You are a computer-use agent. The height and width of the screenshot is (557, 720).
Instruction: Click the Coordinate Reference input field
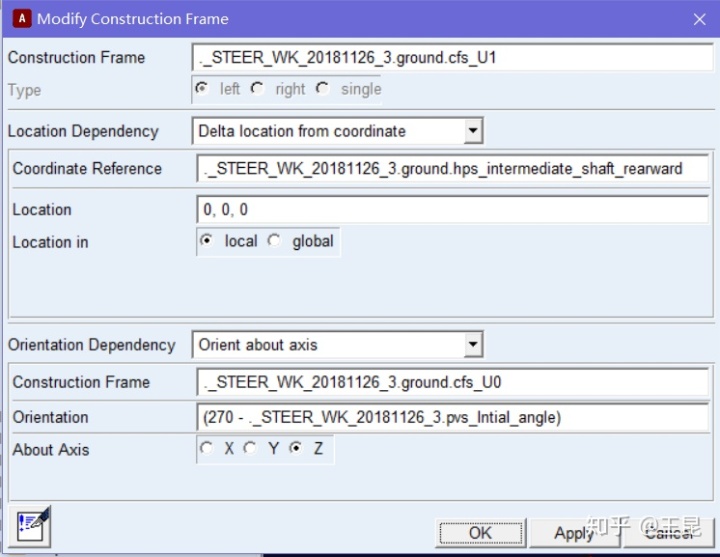[x=452, y=169]
